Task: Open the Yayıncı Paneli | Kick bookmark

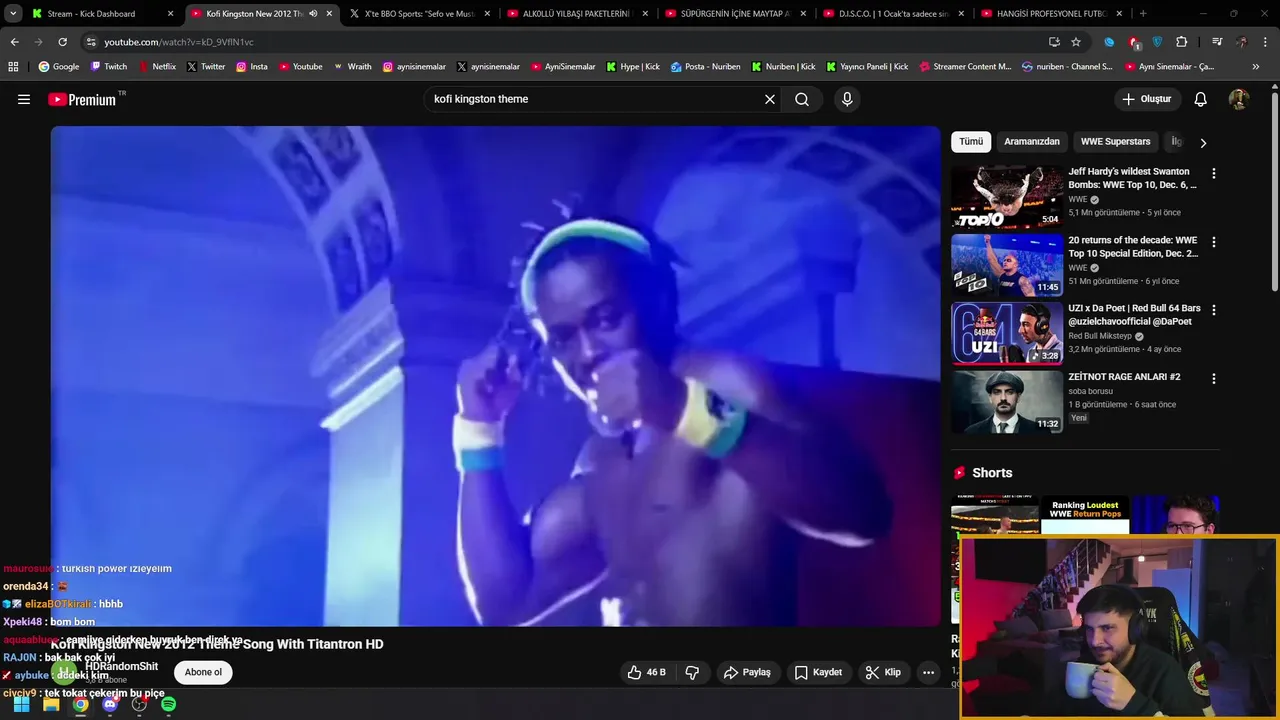Action: pos(867,66)
